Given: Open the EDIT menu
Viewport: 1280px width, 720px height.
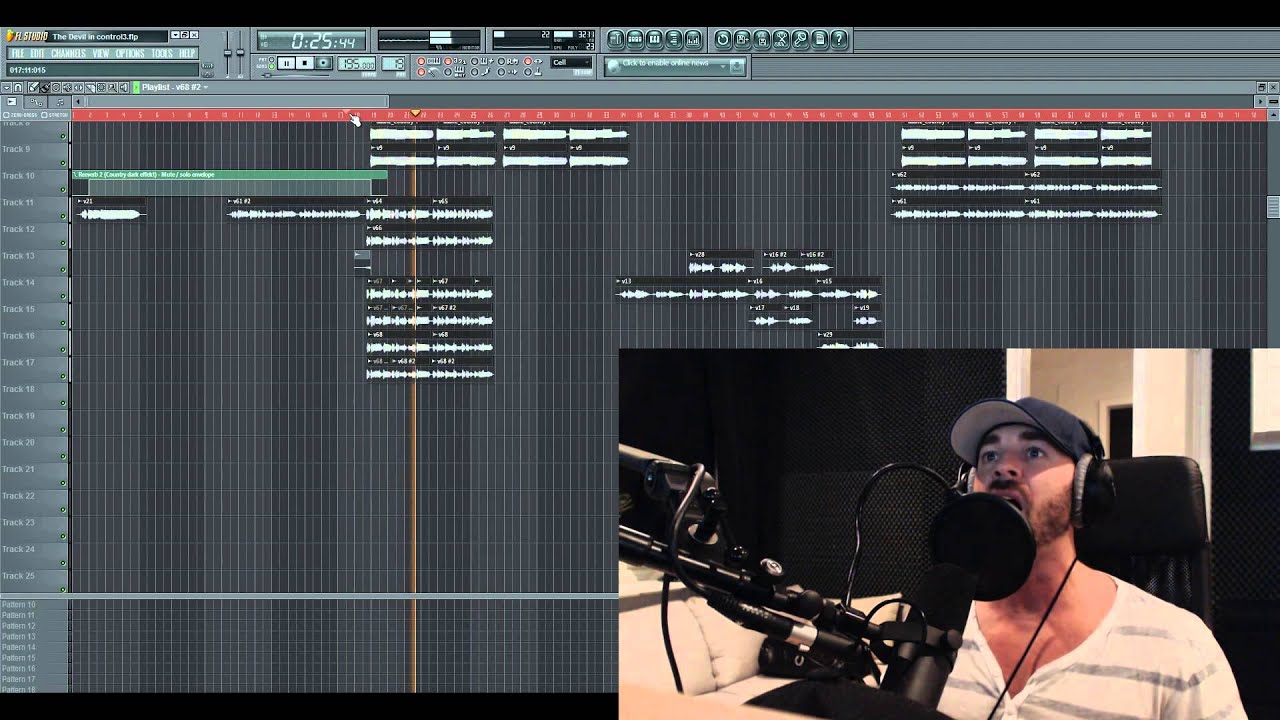Looking at the screenshot, I should (x=37, y=53).
